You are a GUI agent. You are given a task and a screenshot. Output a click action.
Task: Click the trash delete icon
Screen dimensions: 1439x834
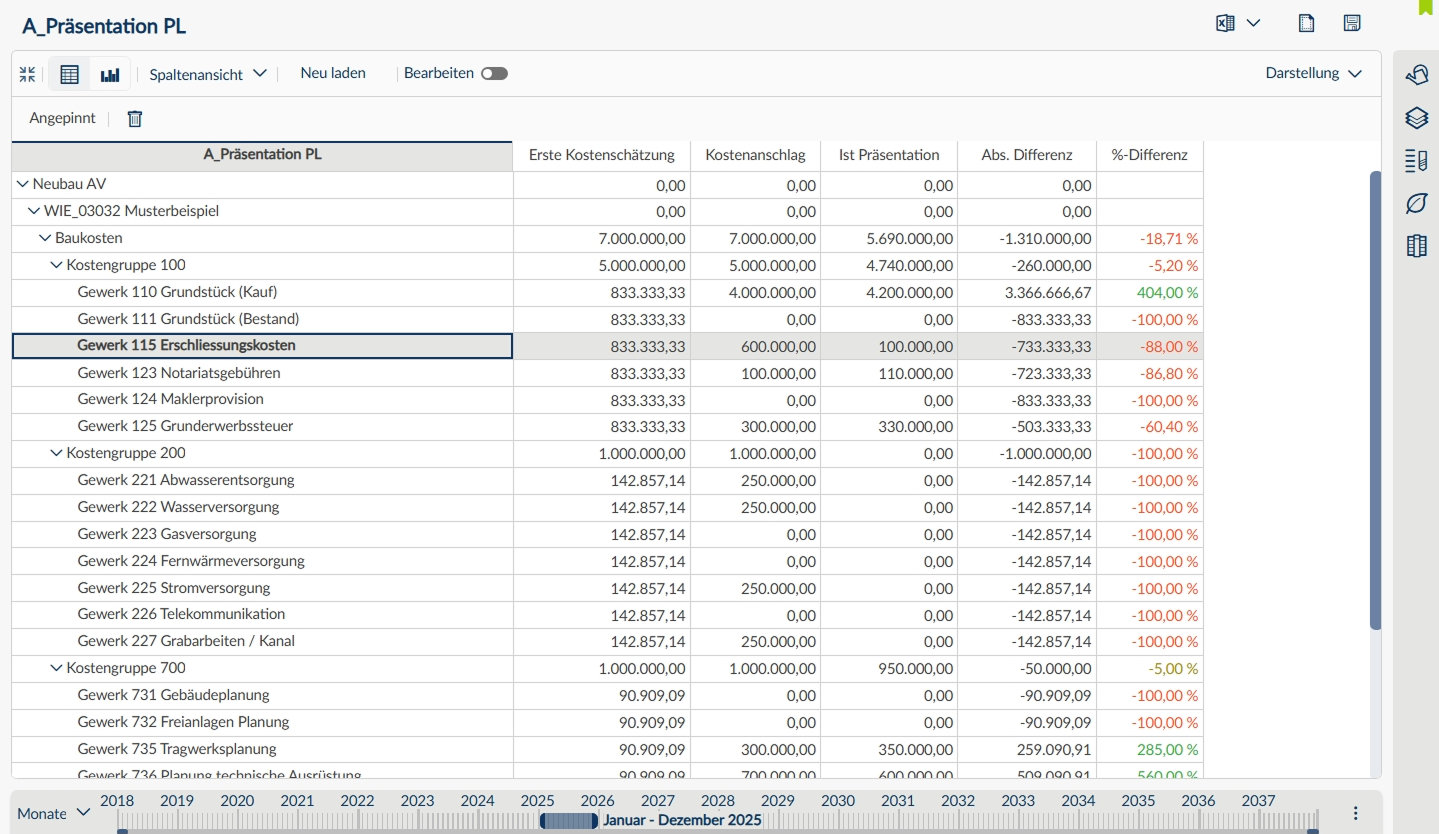coord(135,118)
